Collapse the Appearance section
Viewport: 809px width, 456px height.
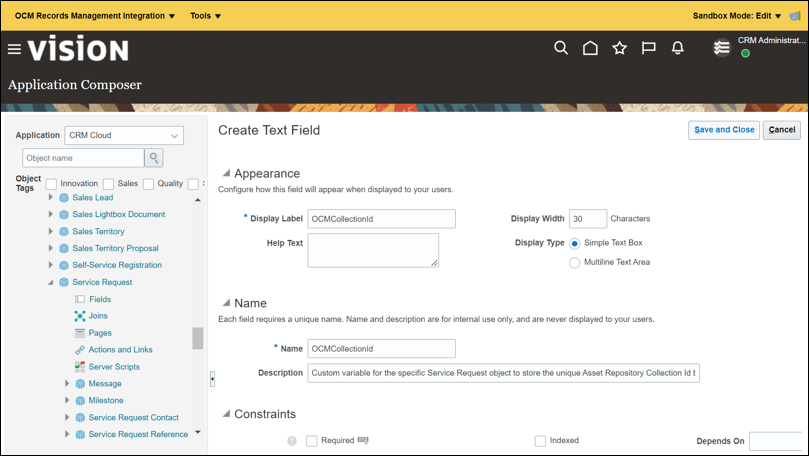click(x=226, y=173)
